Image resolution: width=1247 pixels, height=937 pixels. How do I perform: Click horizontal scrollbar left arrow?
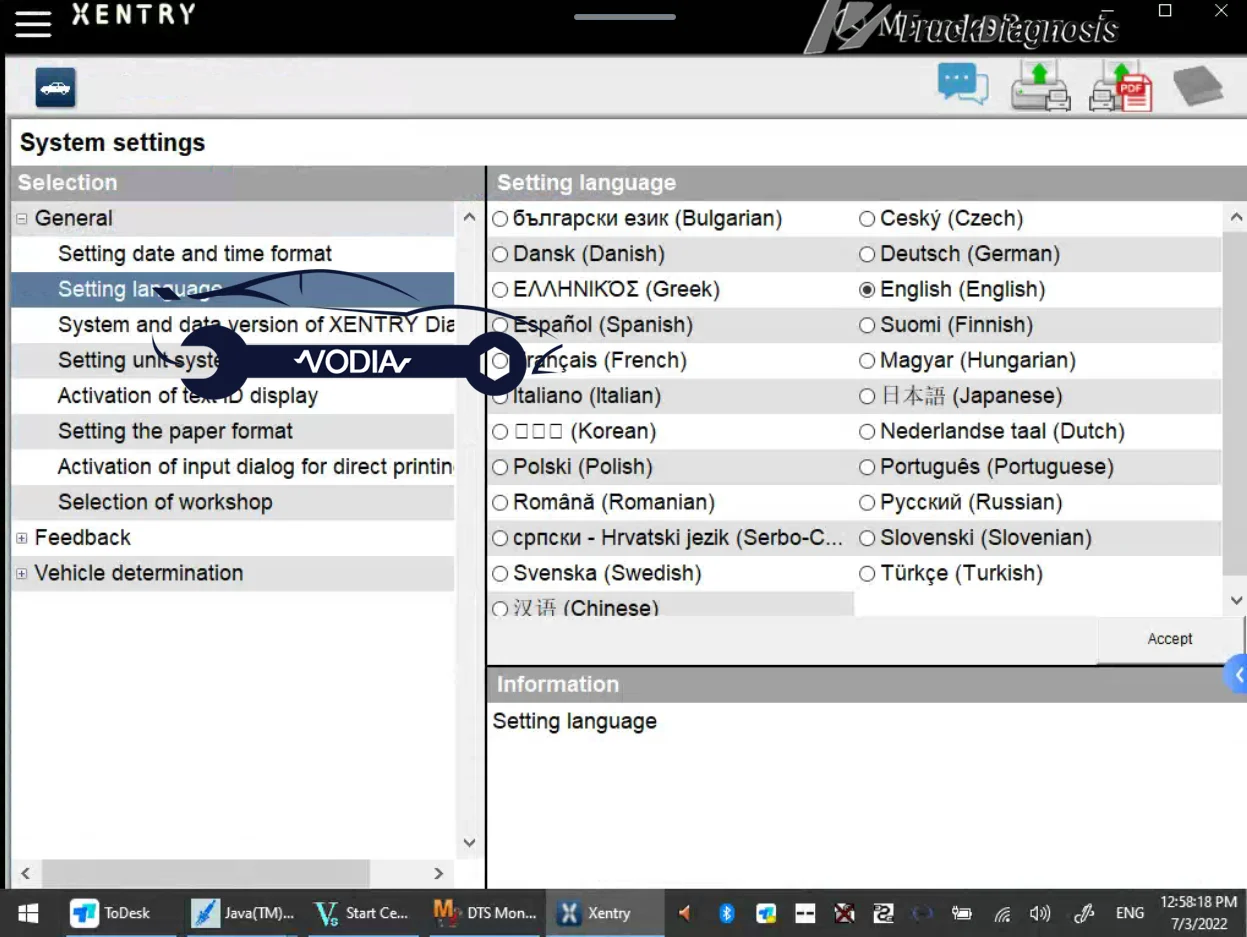[x=25, y=873]
